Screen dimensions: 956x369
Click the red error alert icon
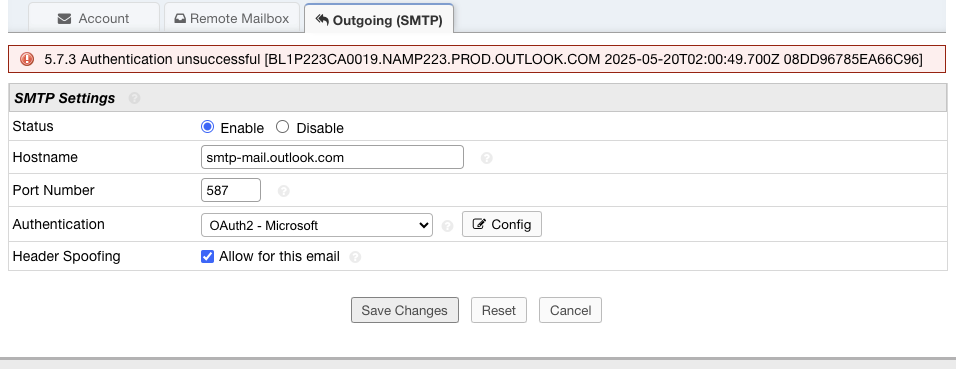click(27, 59)
